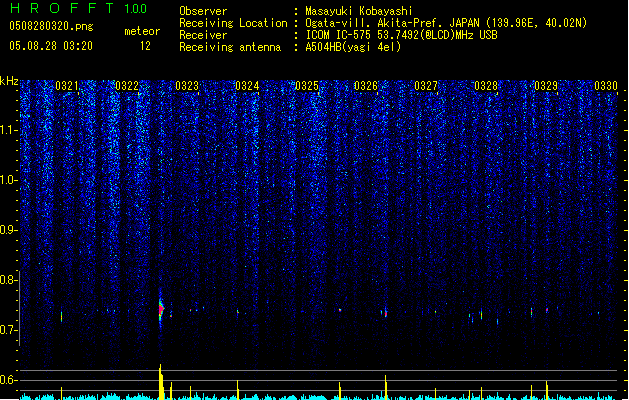The image size is (629, 400).
Task: Click observer name Masayuki Kobayashi
Action: tap(359, 11)
